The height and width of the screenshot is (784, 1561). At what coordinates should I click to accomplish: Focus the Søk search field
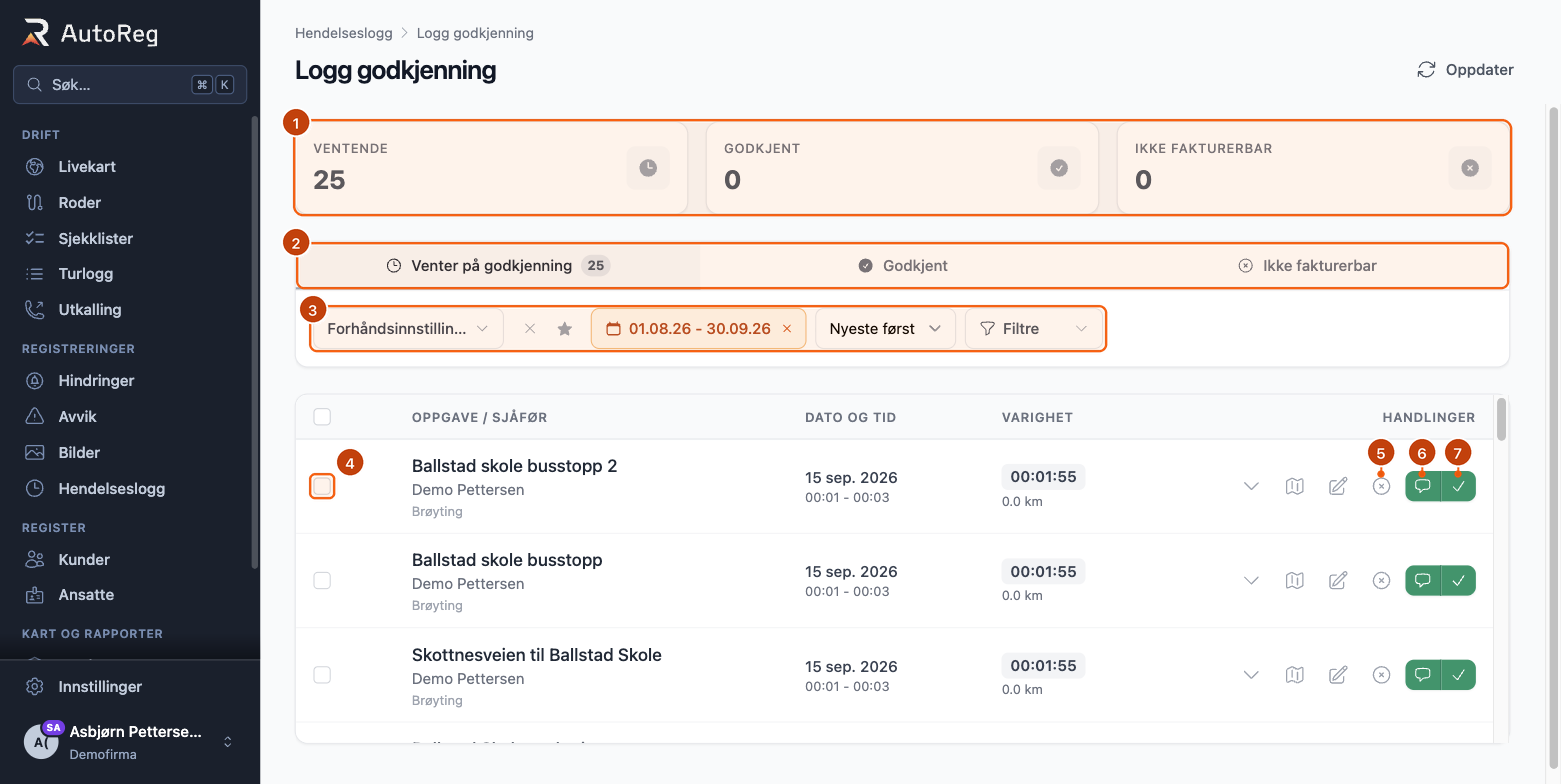pos(130,85)
